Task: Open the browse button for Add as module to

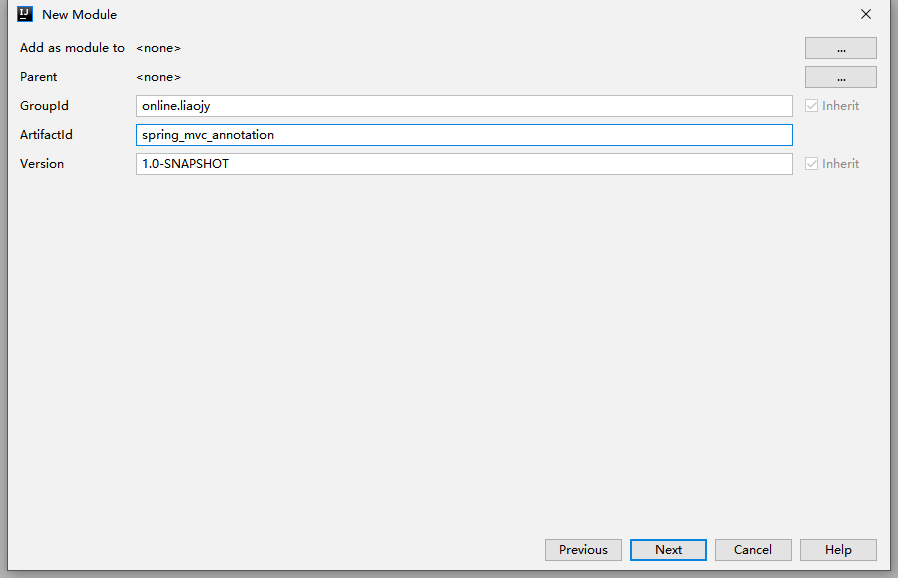Action: click(x=840, y=48)
